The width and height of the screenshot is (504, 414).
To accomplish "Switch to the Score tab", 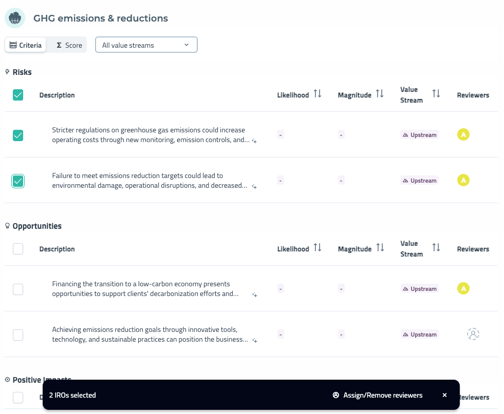I will [x=69, y=45].
